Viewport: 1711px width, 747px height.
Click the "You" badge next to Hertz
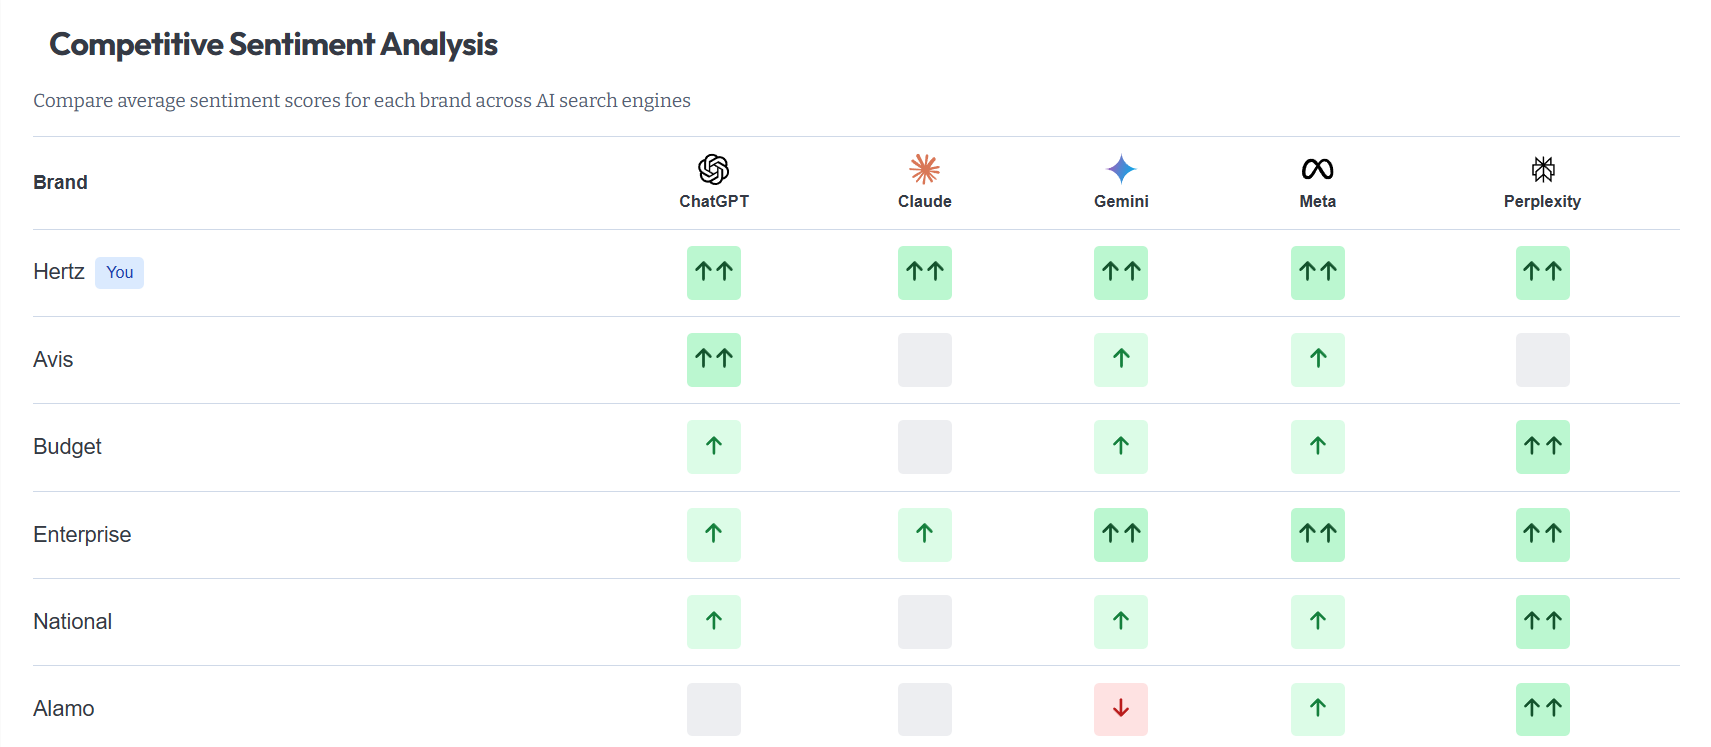pos(119,272)
